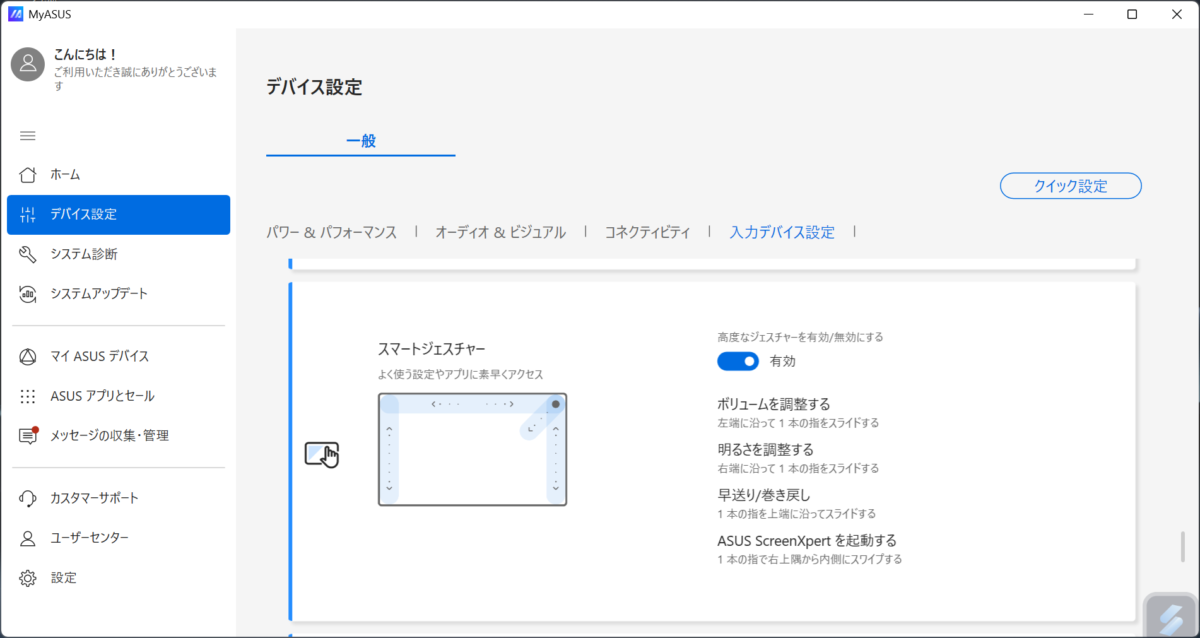Disable the 高度なジェスチャー toggle switch
The height and width of the screenshot is (638, 1200).
[738, 361]
